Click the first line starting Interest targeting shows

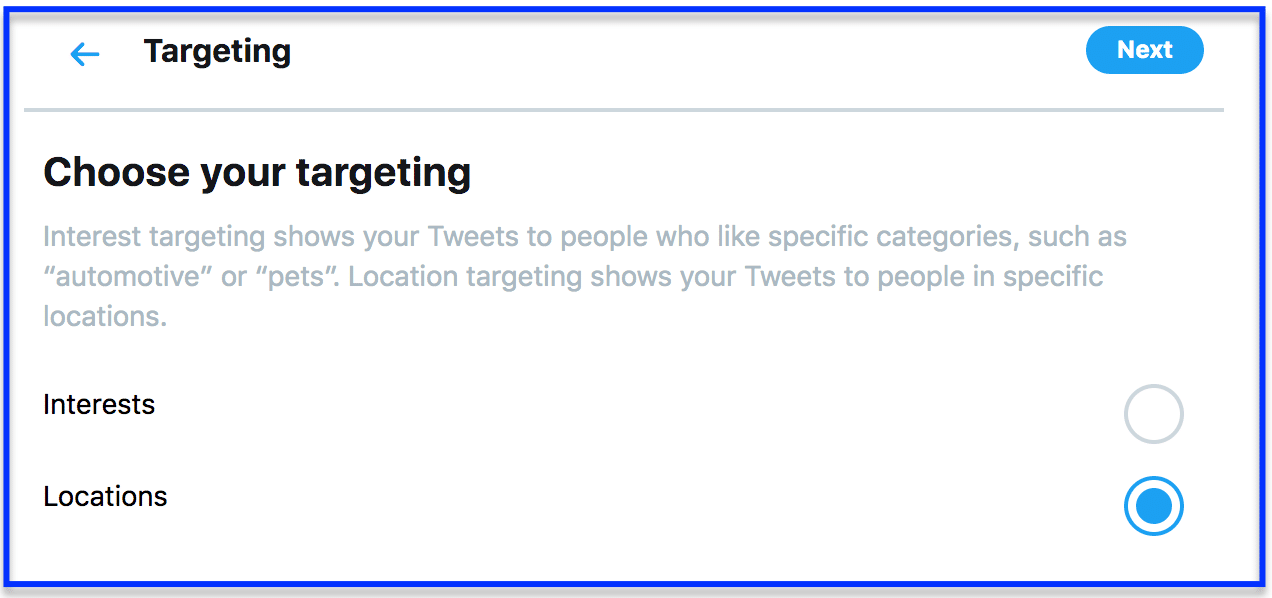click(x=585, y=238)
